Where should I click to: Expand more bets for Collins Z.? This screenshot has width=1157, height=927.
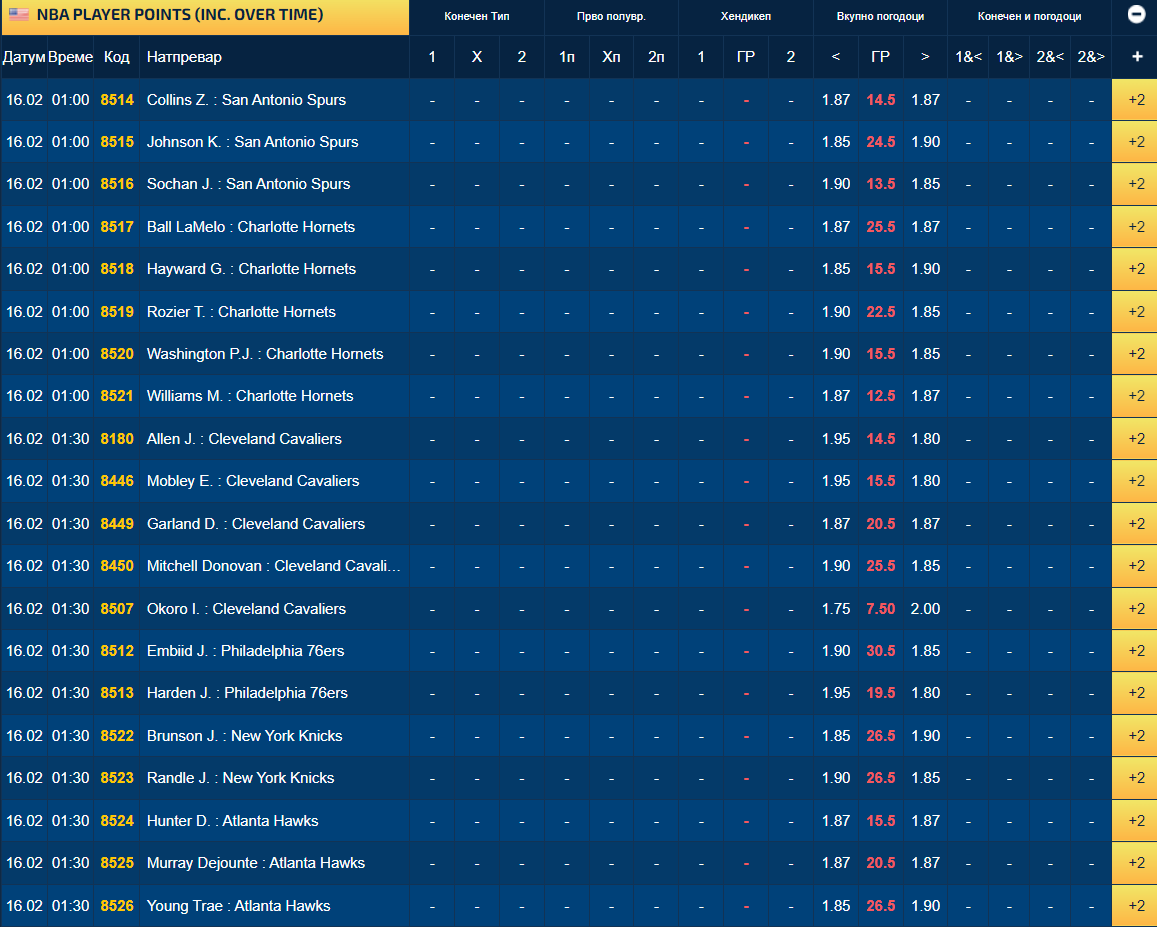point(1136,100)
